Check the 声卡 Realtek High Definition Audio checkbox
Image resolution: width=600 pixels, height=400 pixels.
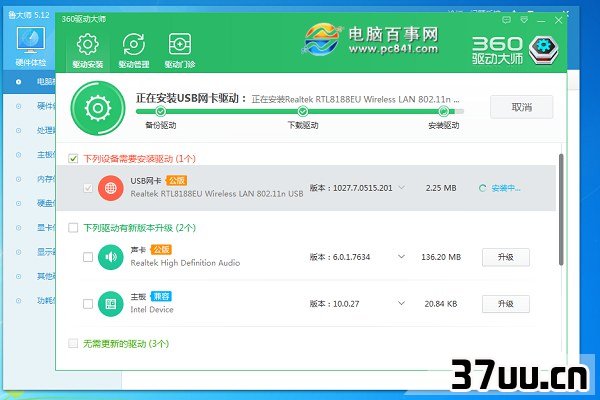pyautogui.click(x=88, y=257)
